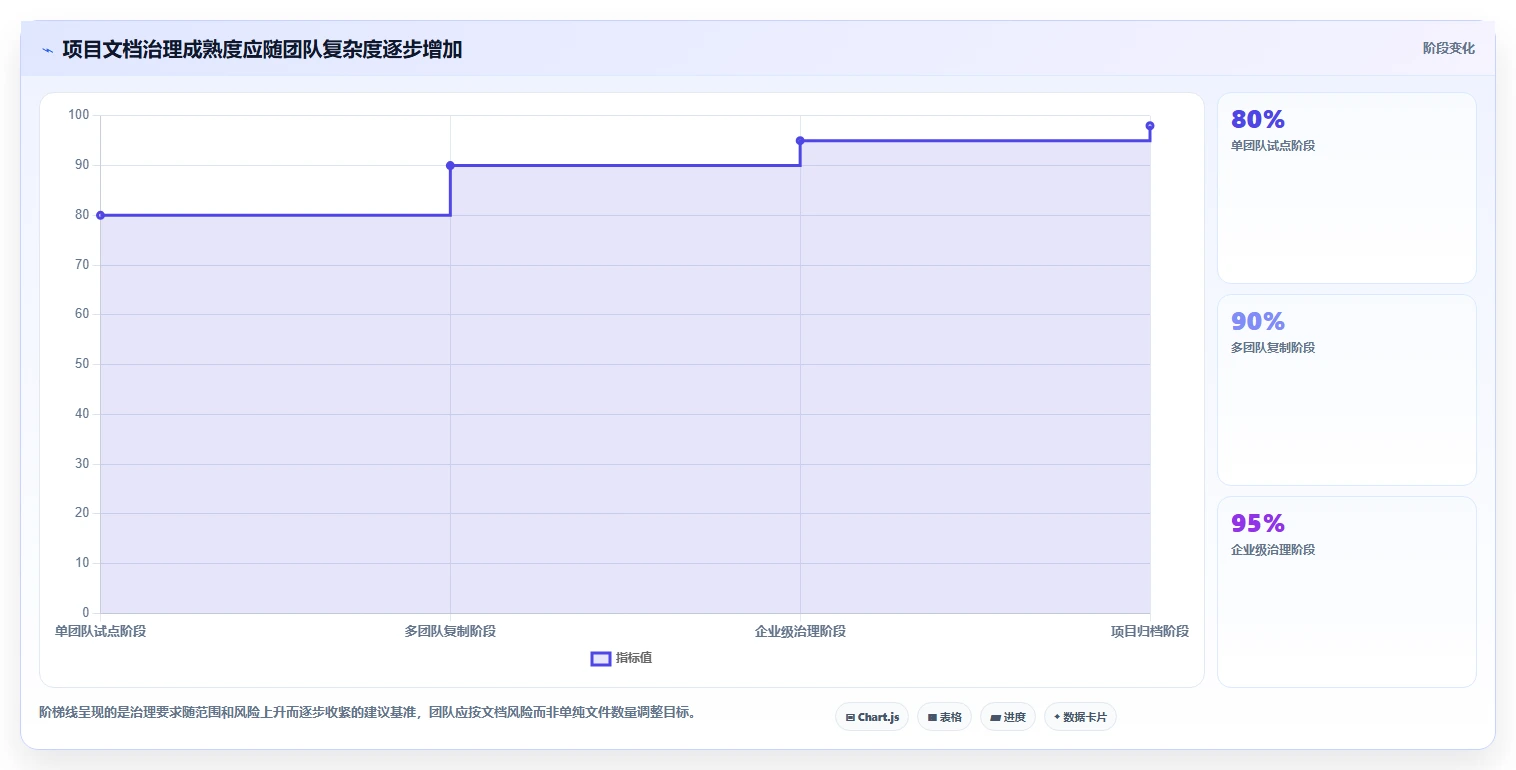Click x-axis label 项目归档阶段

click(x=1150, y=631)
